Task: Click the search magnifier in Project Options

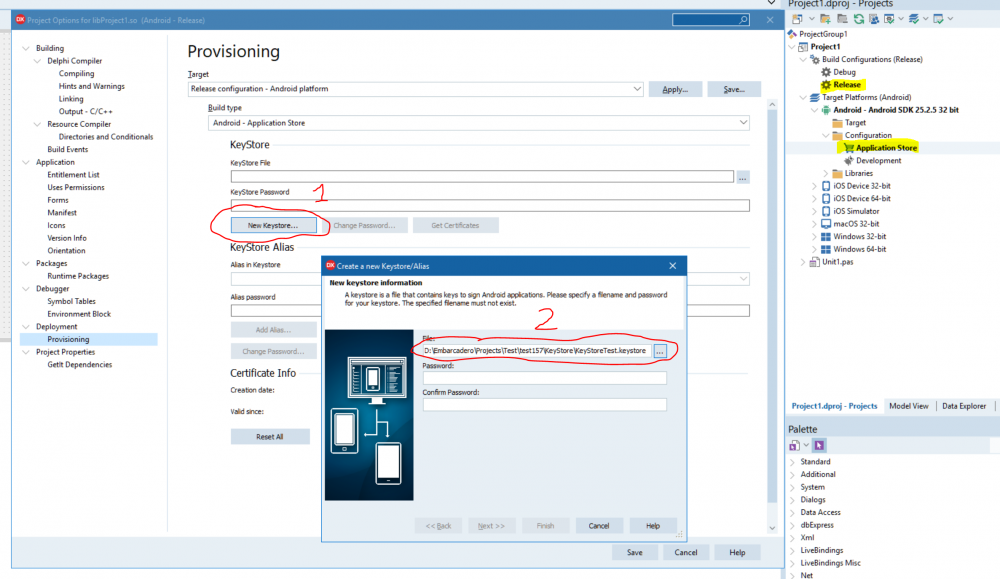Action: [743, 20]
